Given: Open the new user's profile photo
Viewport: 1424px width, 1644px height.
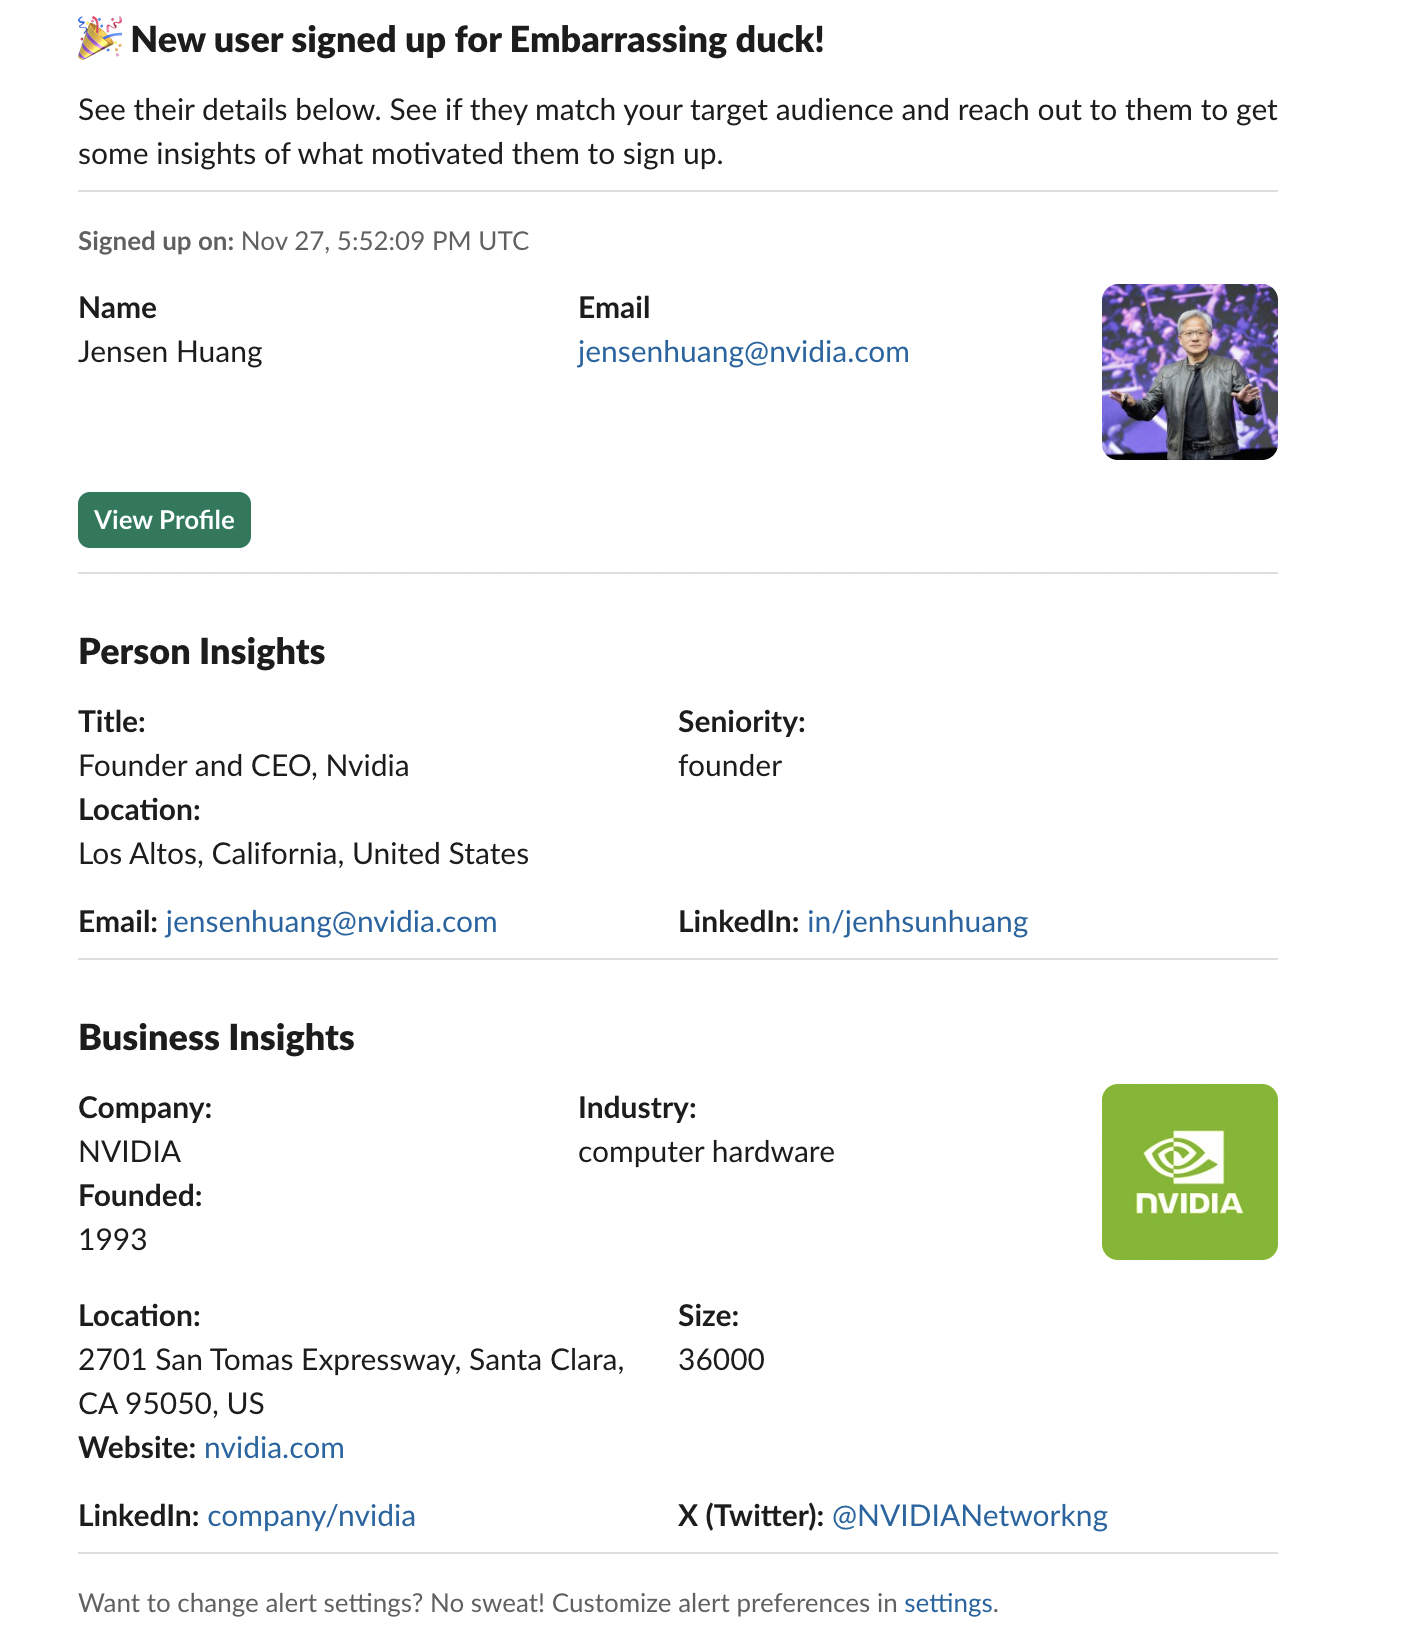Looking at the screenshot, I should coord(1189,372).
